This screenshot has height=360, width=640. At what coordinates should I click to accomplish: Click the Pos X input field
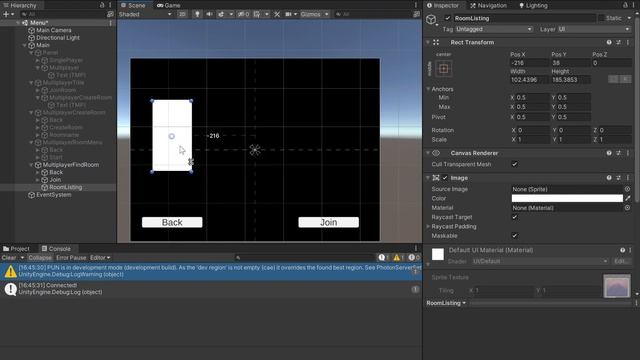pyautogui.click(x=529, y=63)
